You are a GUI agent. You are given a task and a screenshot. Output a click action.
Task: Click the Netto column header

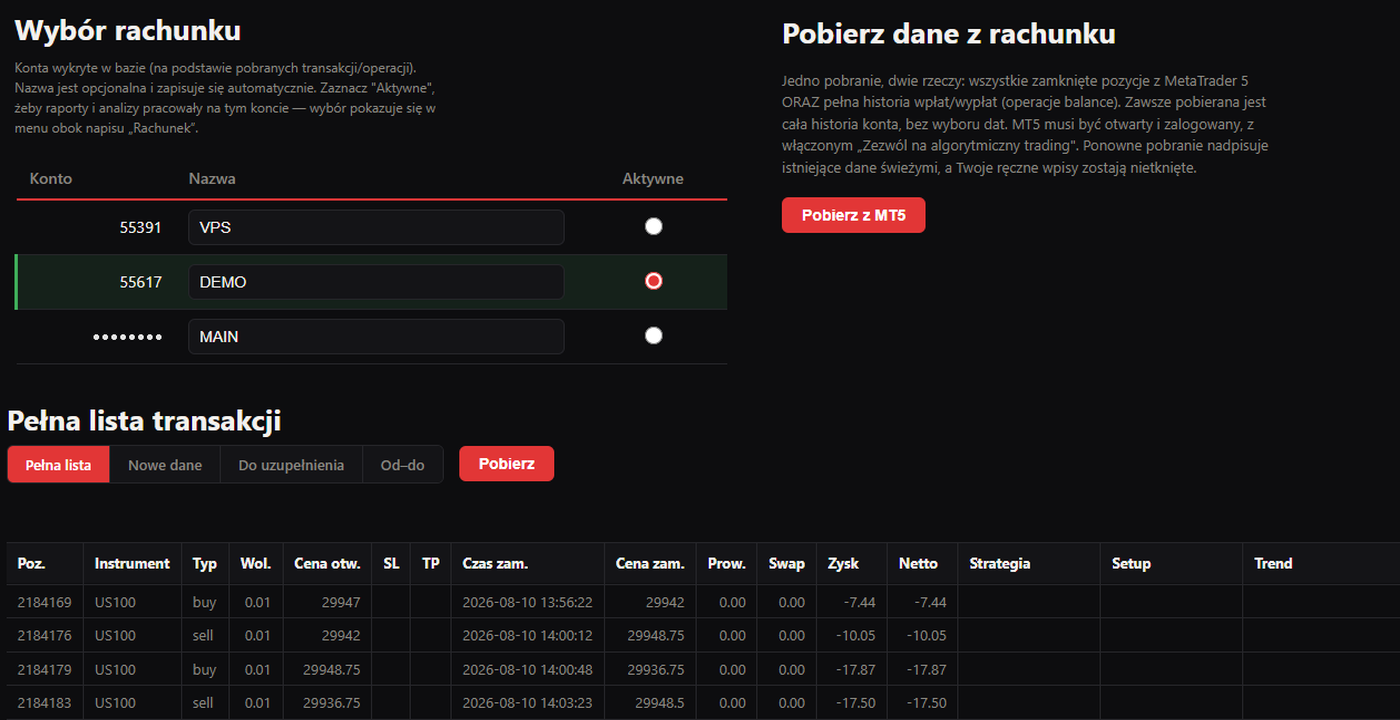pos(918,564)
